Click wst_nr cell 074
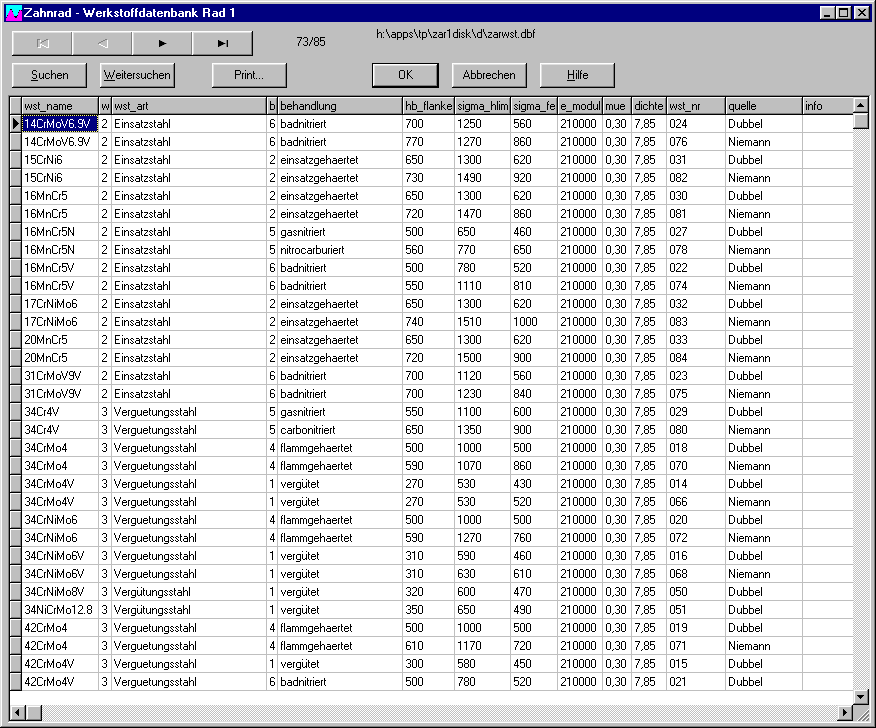 click(x=696, y=286)
